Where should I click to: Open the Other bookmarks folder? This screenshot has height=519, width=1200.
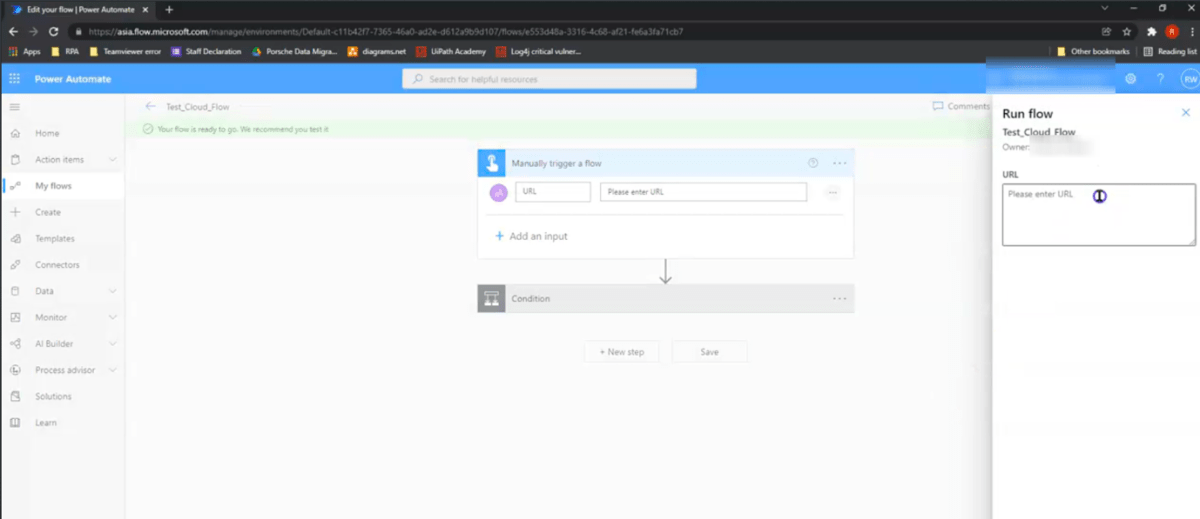pos(1094,51)
